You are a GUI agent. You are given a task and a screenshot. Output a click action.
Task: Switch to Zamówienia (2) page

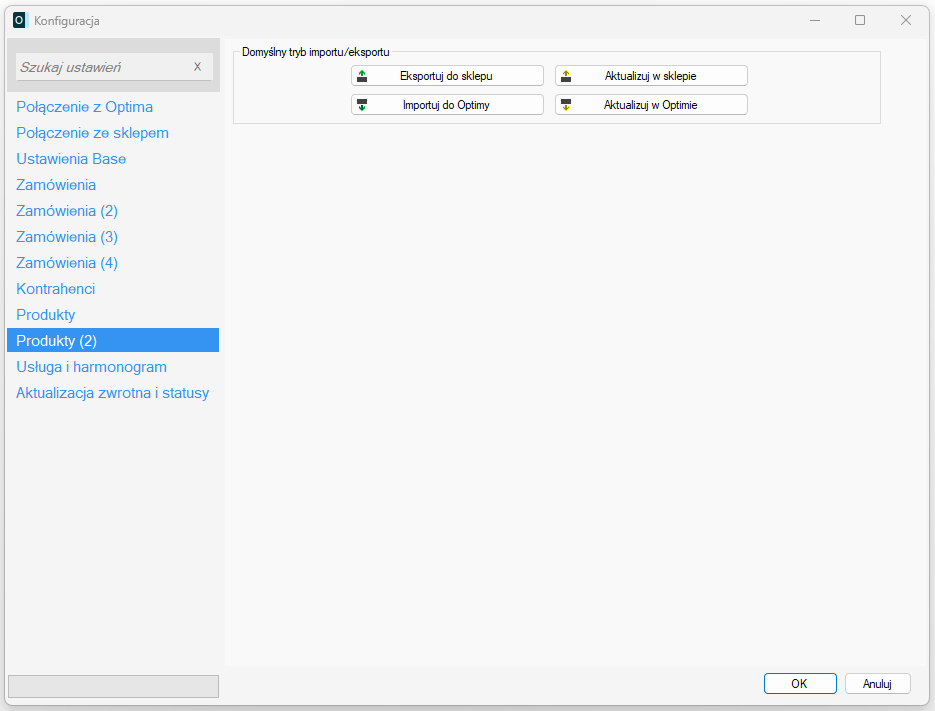coord(67,211)
